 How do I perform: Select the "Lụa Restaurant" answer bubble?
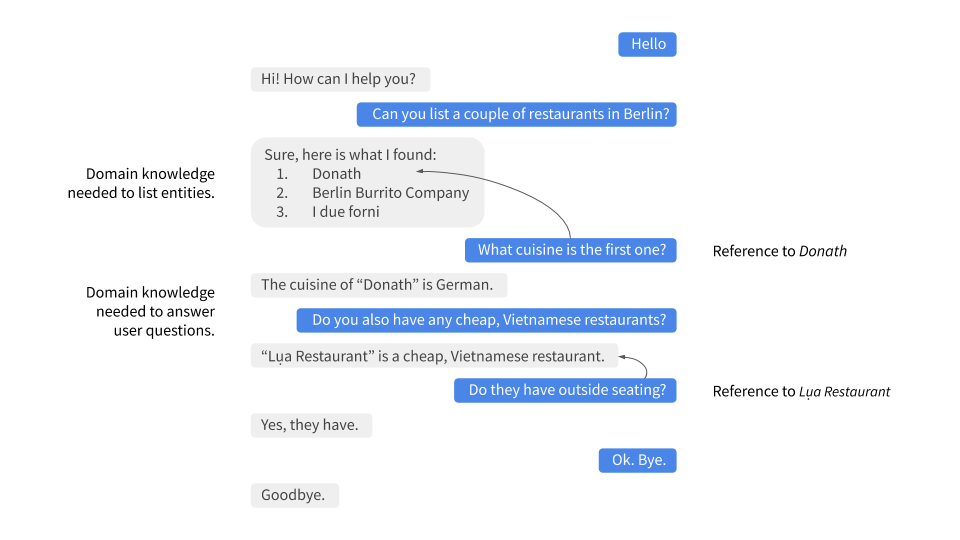coord(433,356)
